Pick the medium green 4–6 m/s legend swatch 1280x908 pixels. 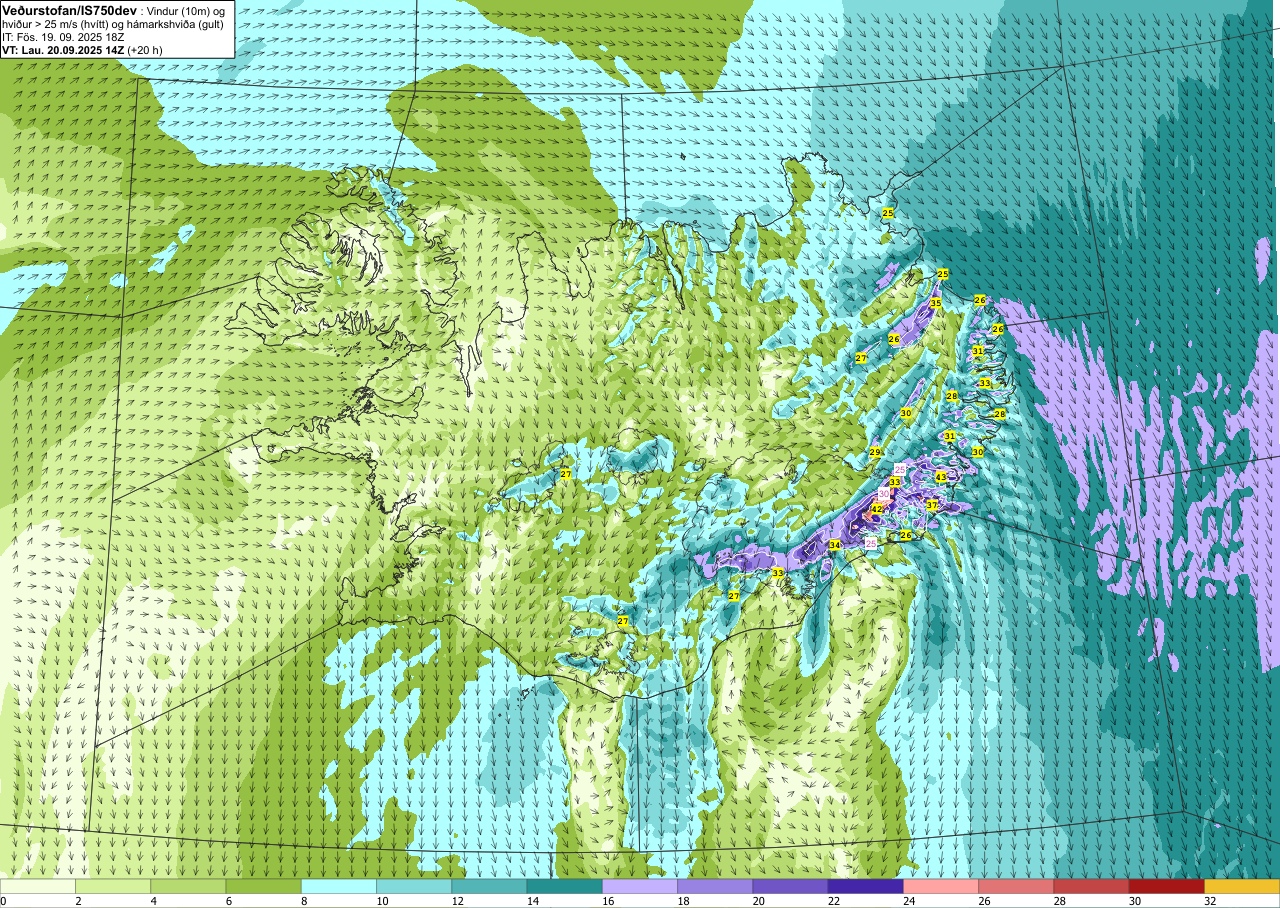(188, 886)
